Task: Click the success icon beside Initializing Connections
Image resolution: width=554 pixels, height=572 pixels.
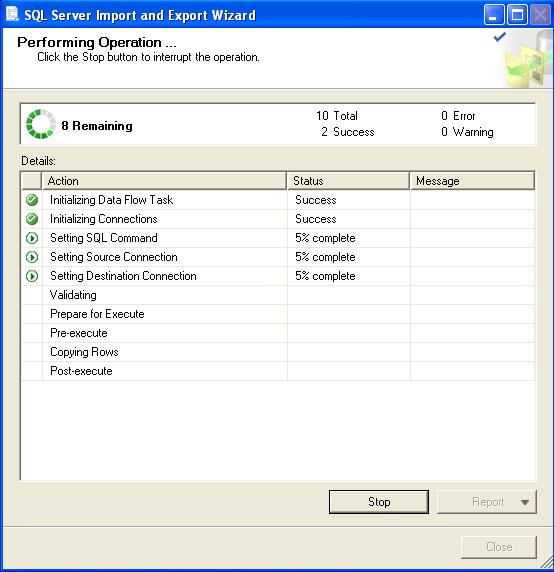Action: pos(32,219)
